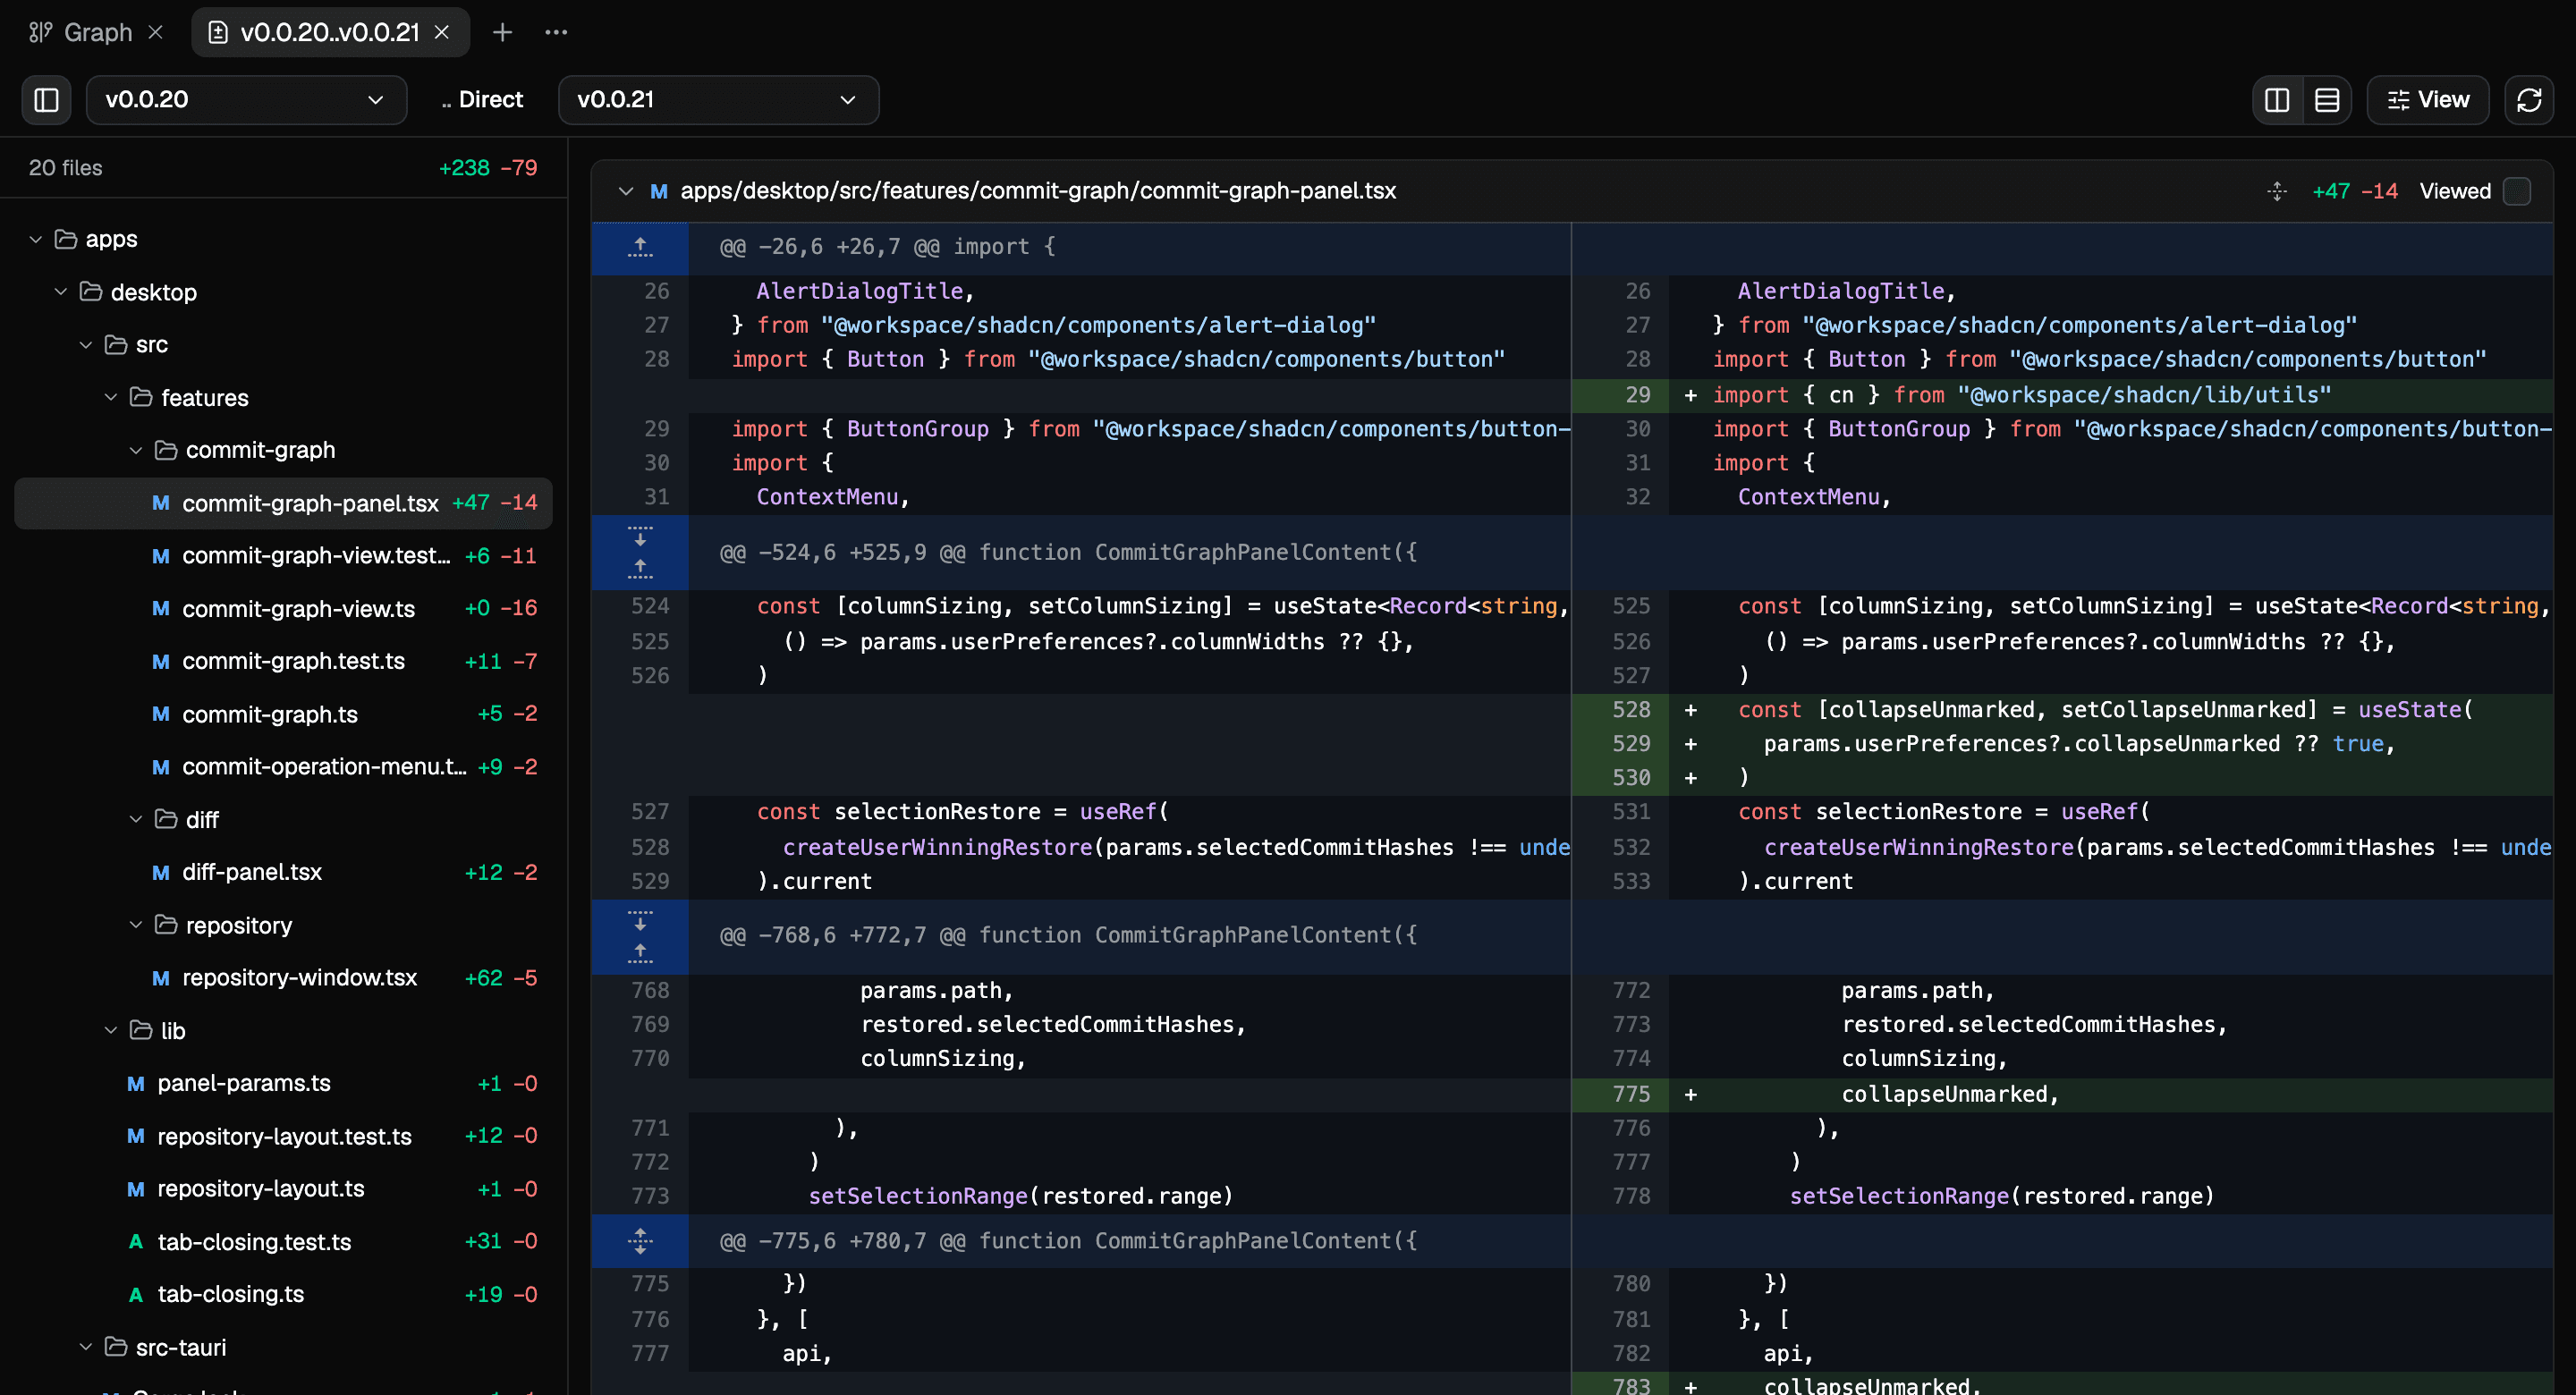Refresh the diff with reload icon
This screenshot has height=1395, width=2576.
(2529, 100)
